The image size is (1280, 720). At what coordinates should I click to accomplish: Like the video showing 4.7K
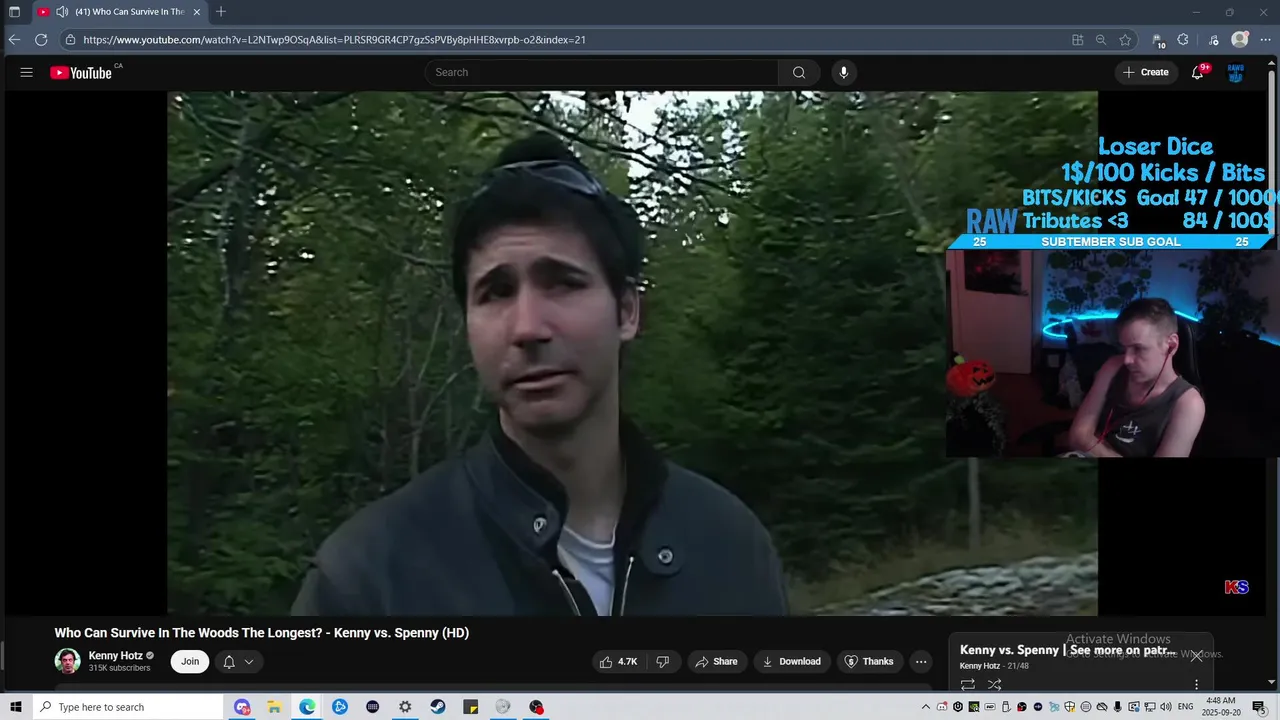619,661
